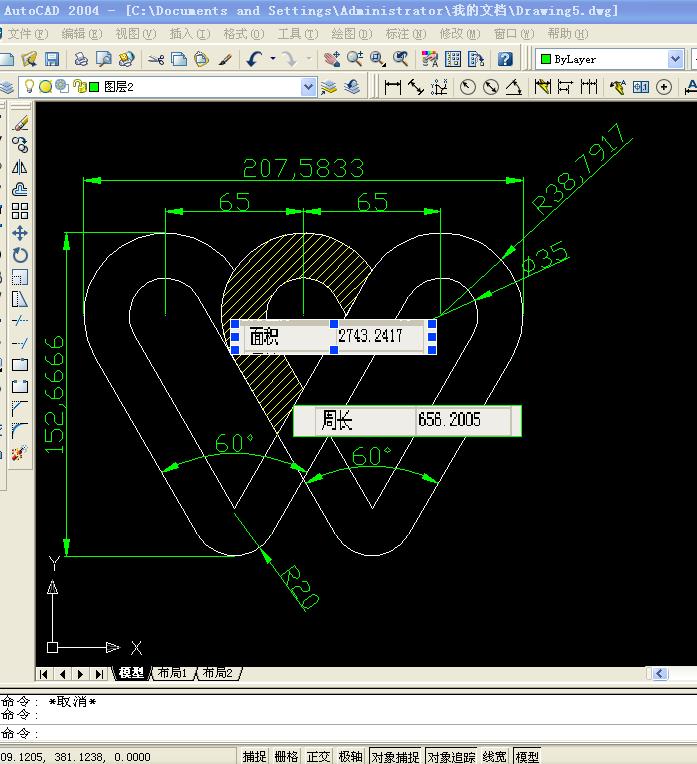Open the DesignCenter icon
Image resolution: width=697 pixels, height=764 pixels.
(453, 59)
